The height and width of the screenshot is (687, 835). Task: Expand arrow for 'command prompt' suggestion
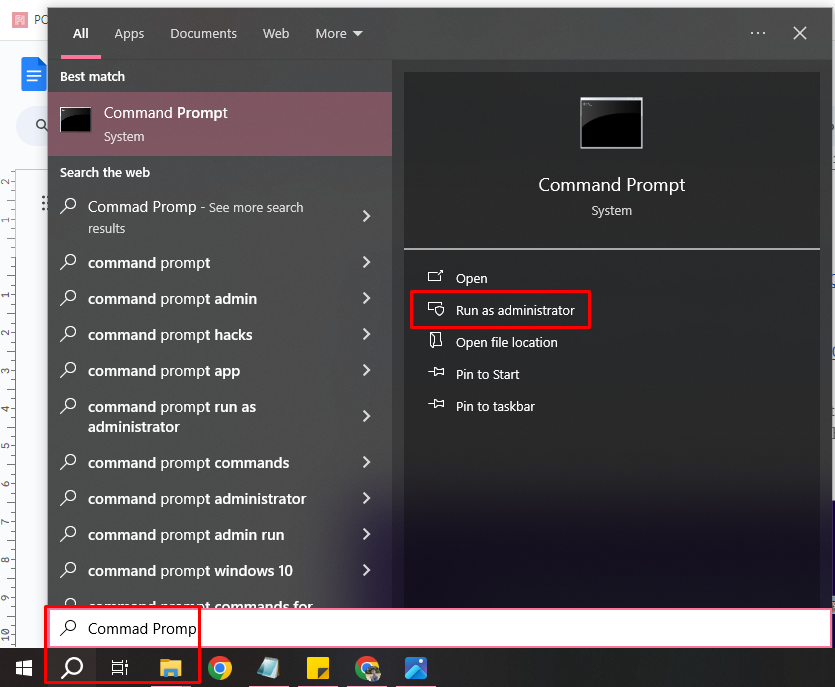click(366, 262)
